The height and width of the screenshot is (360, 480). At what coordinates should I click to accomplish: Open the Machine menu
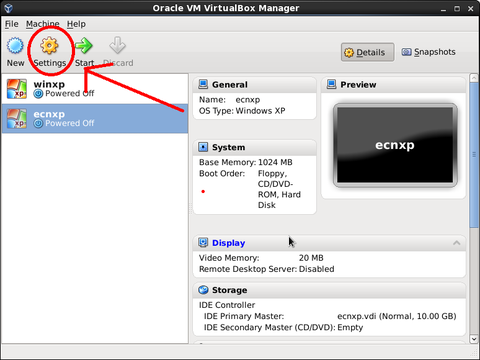coord(43,24)
